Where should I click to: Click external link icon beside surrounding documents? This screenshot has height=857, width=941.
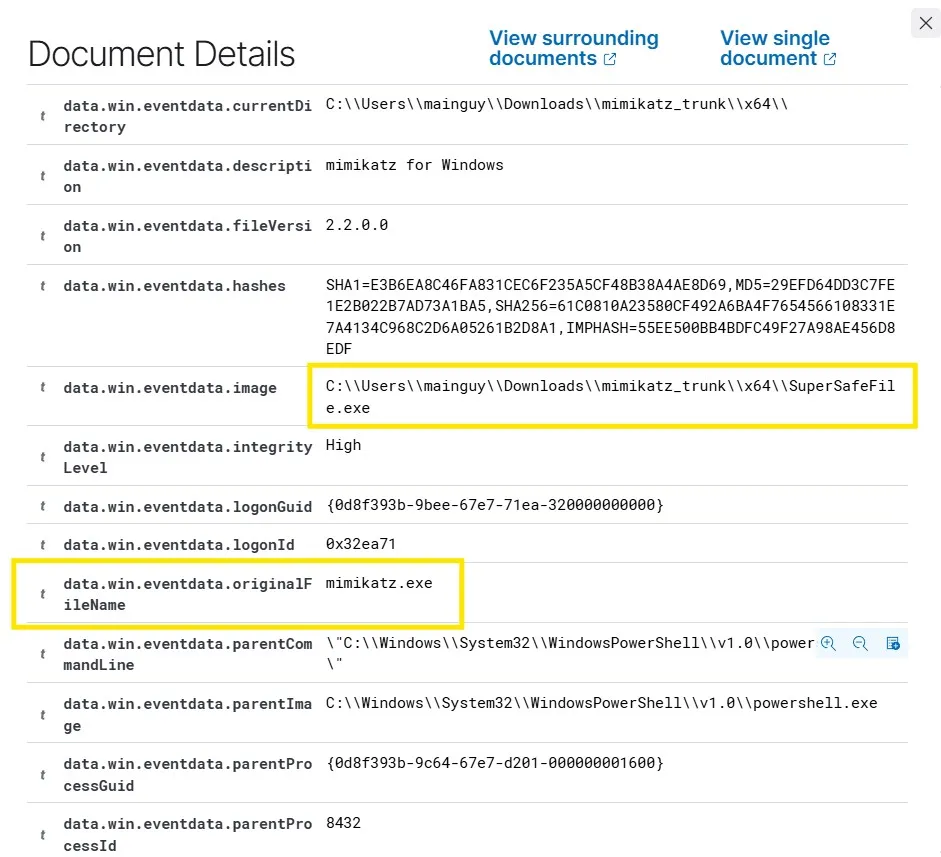[610, 59]
